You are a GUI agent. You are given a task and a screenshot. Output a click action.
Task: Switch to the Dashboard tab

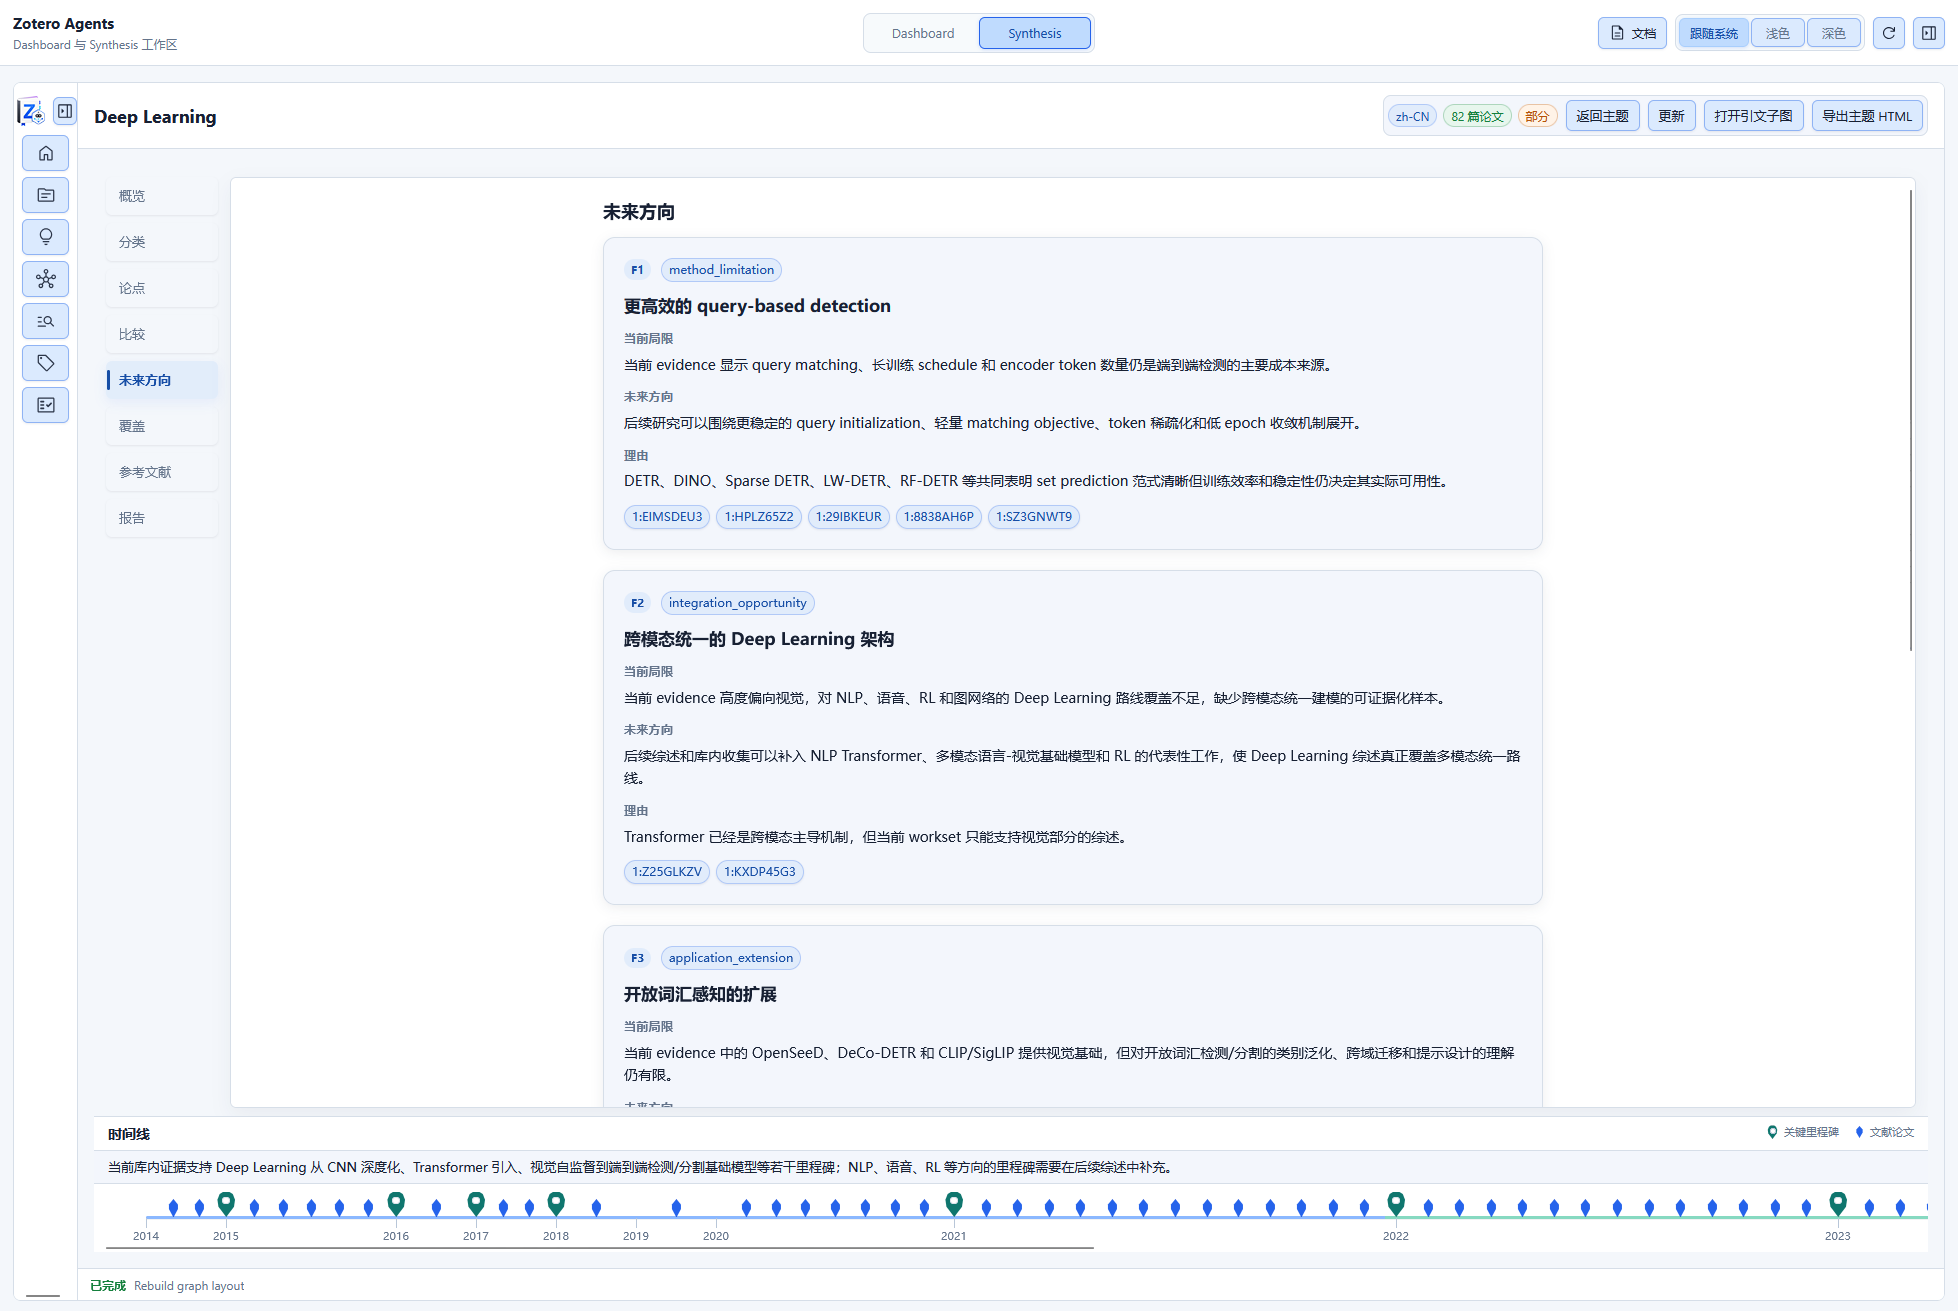pyautogui.click(x=923, y=33)
